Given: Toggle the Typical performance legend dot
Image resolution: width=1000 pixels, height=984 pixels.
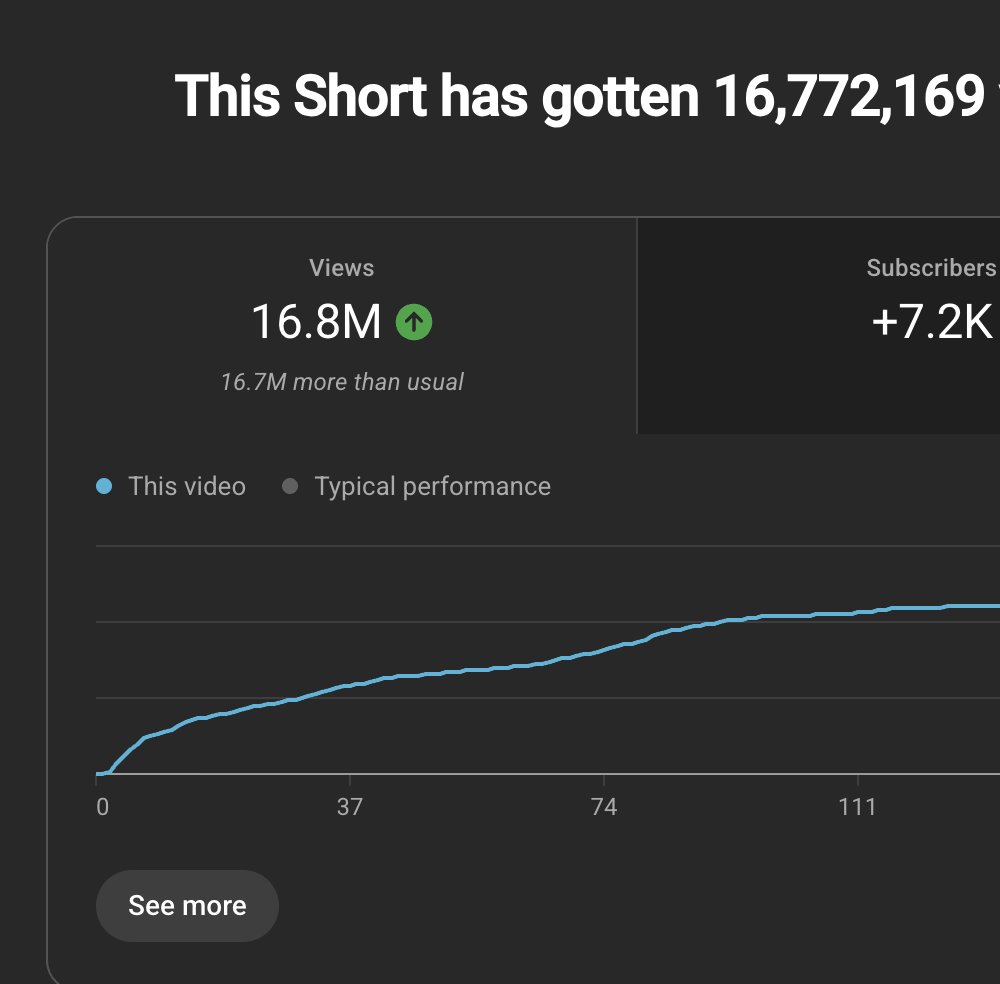Looking at the screenshot, I should tap(290, 486).
